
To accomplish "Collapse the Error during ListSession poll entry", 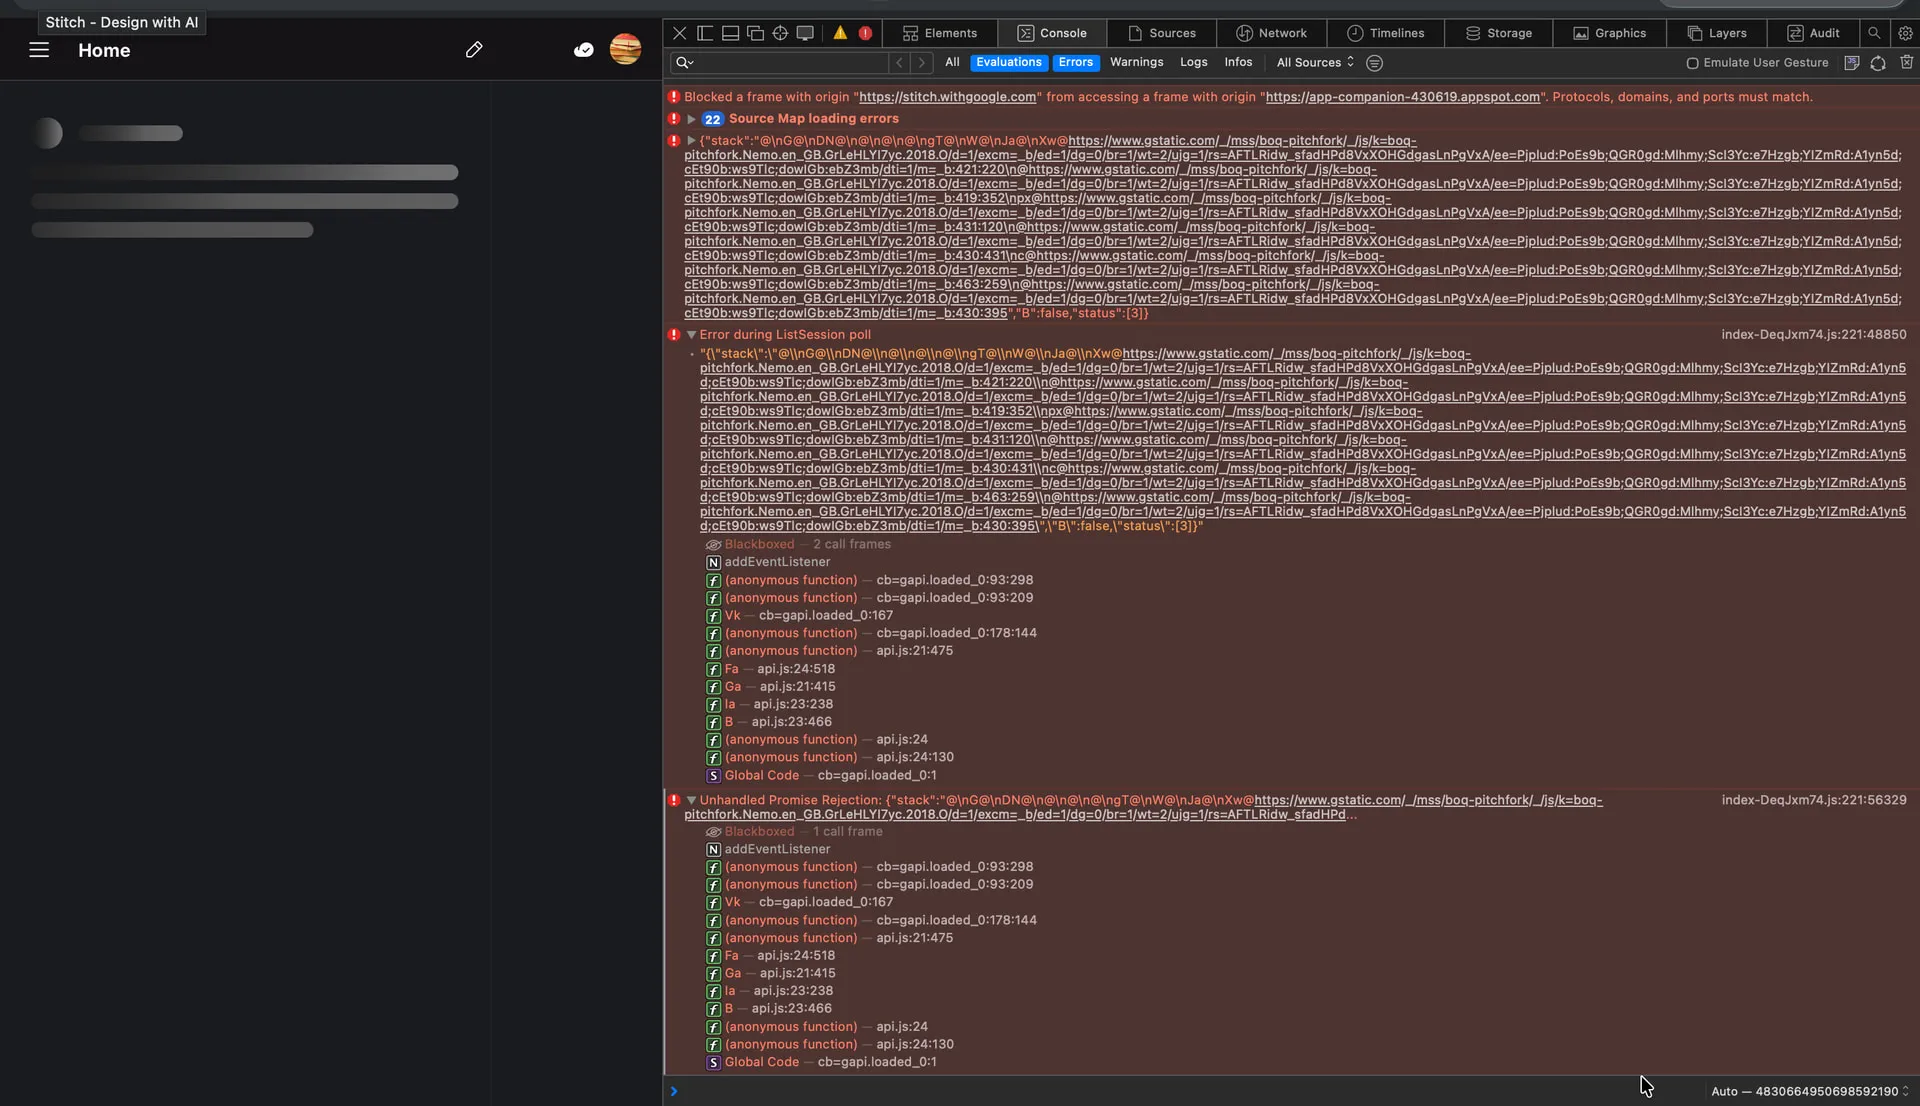I will click(x=691, y=335).
